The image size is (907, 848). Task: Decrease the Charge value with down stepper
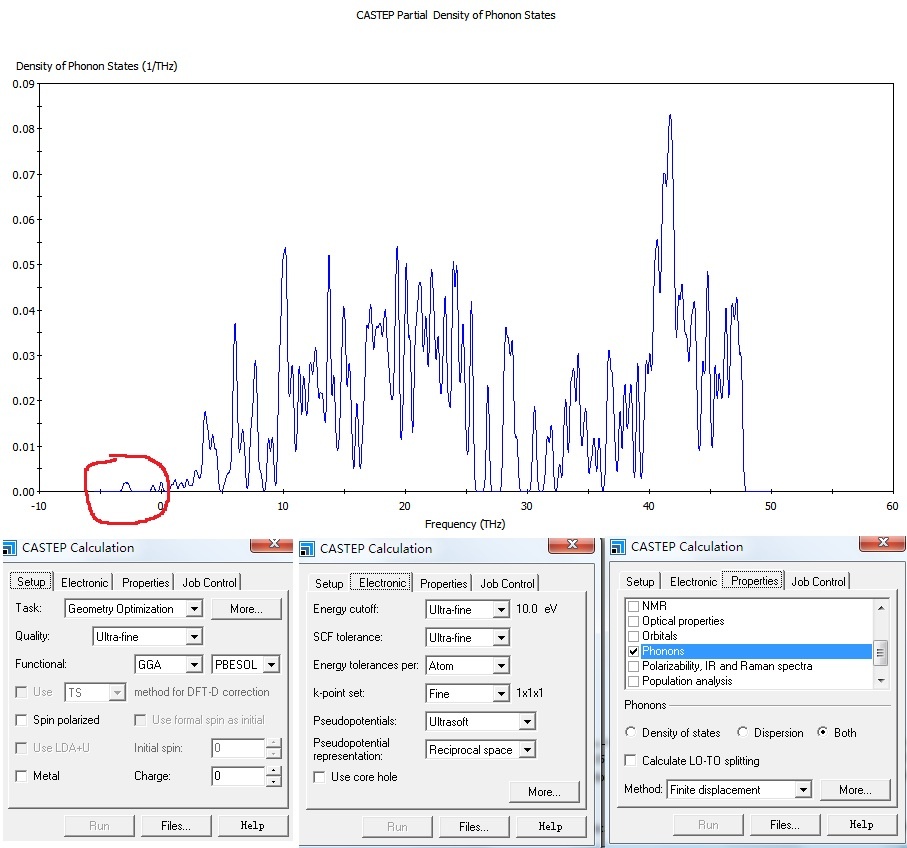[x=274, y=781]
